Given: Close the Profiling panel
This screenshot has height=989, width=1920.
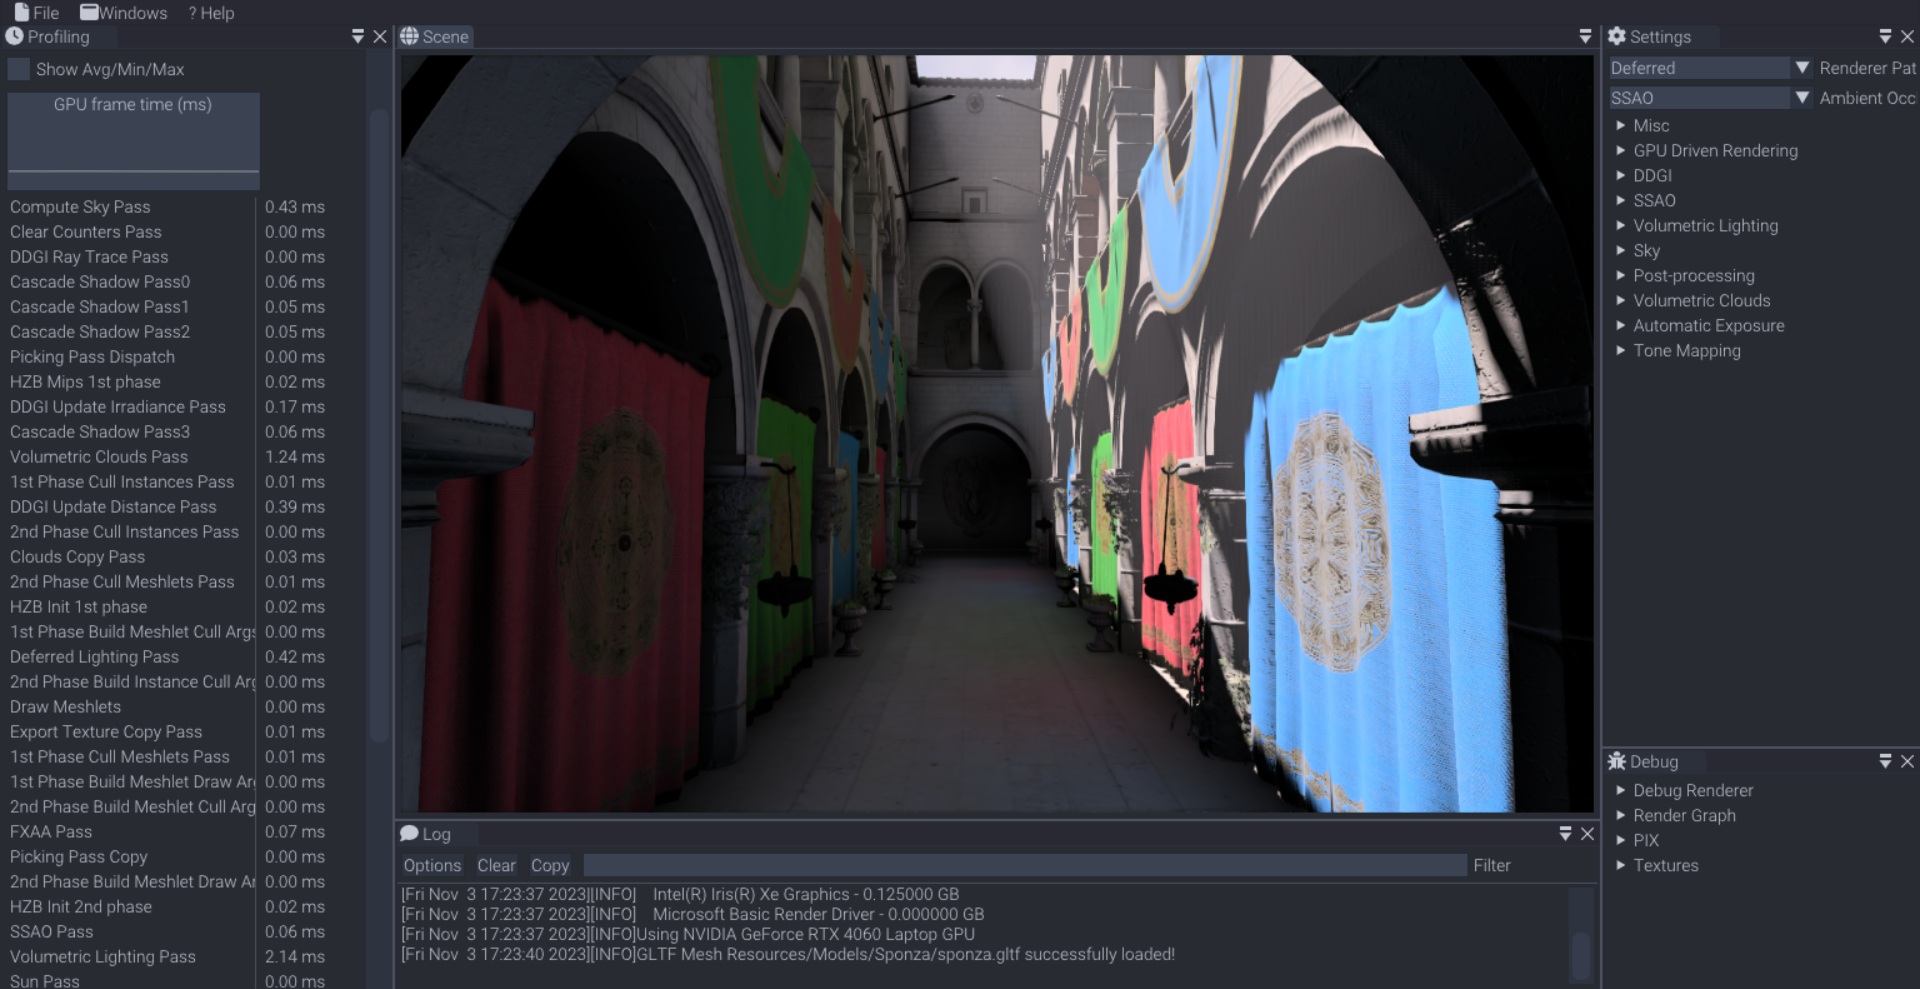Looking at the screenshot, I should pos(380,36).
